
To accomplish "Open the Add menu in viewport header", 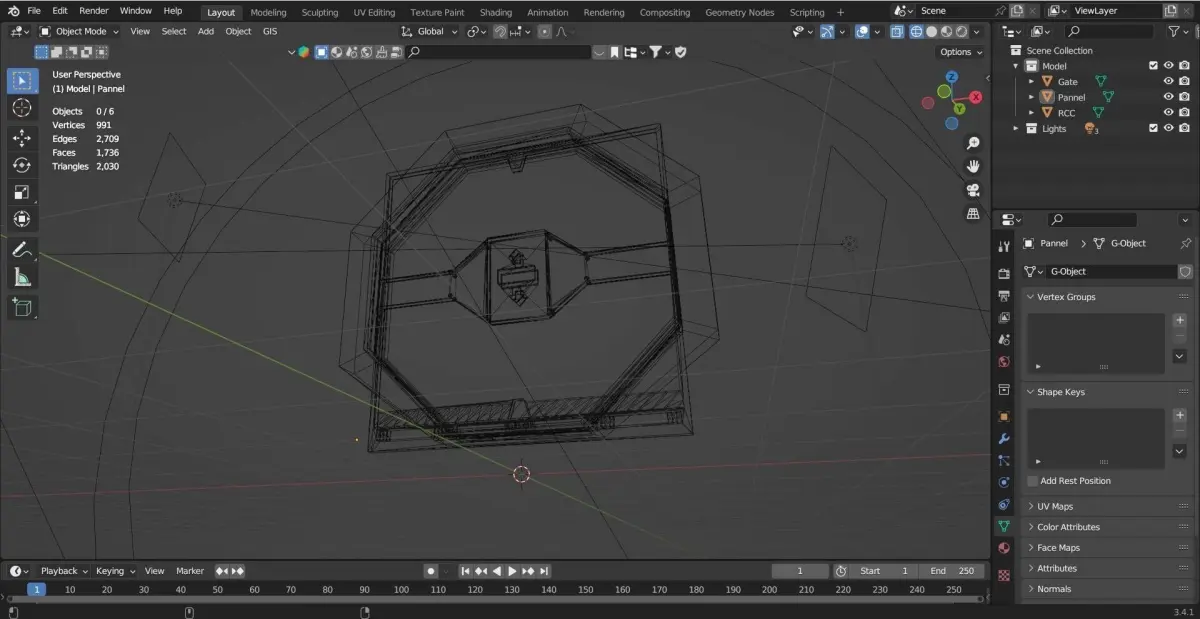I will tap(205, 31).
